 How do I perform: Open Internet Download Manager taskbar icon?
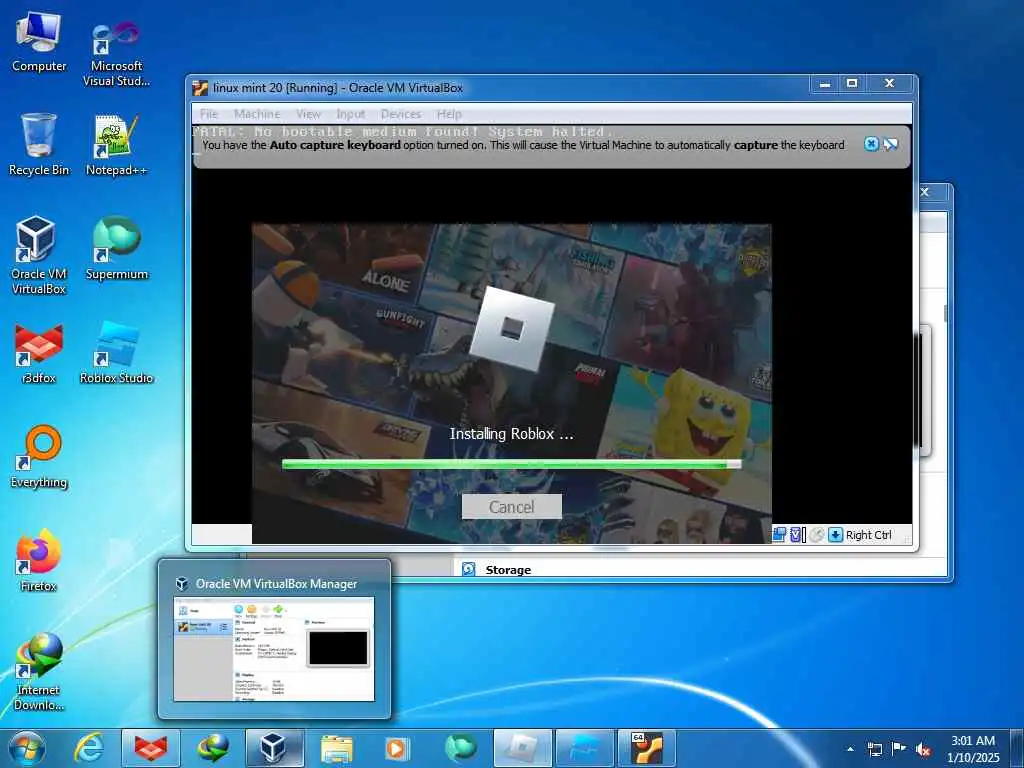(213, 748)
